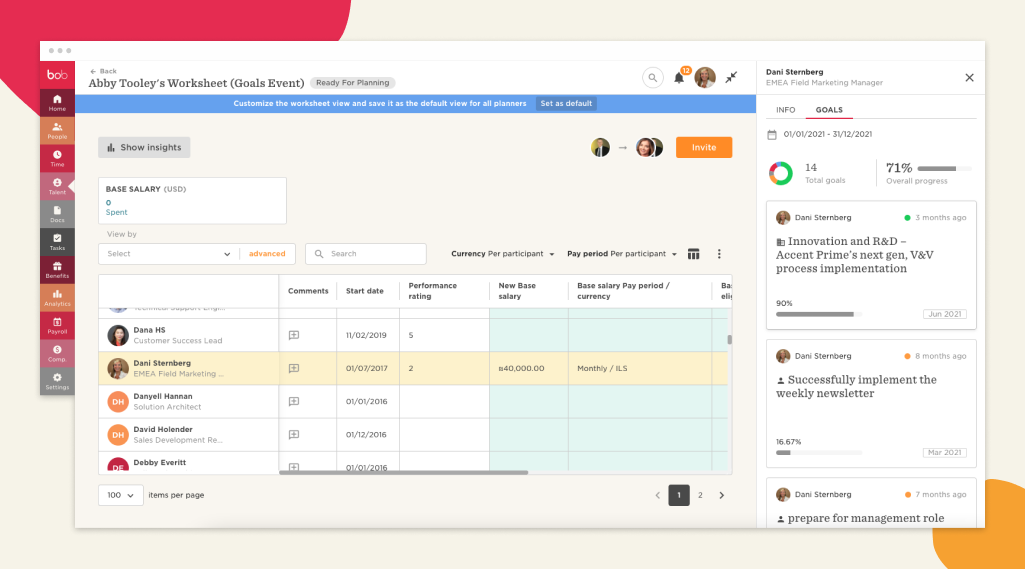Click the 71% overall progress bar
The height and width of the screenshot is (569, 1025).
(944, 169)
